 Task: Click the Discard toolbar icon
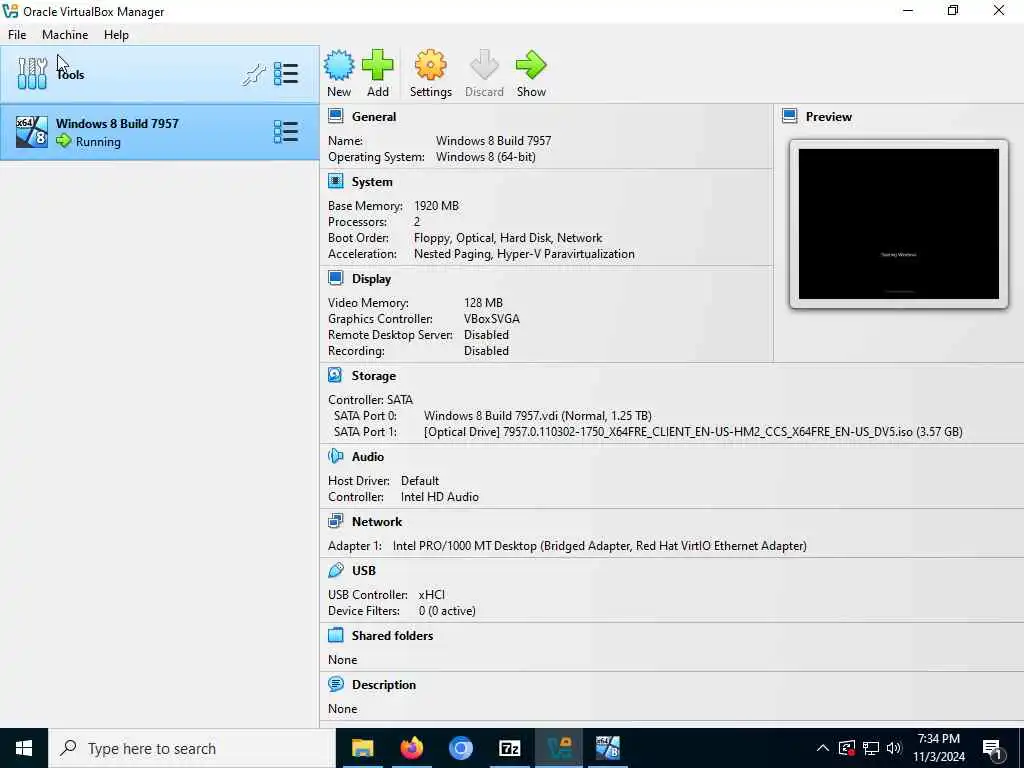tap(484, 65)
